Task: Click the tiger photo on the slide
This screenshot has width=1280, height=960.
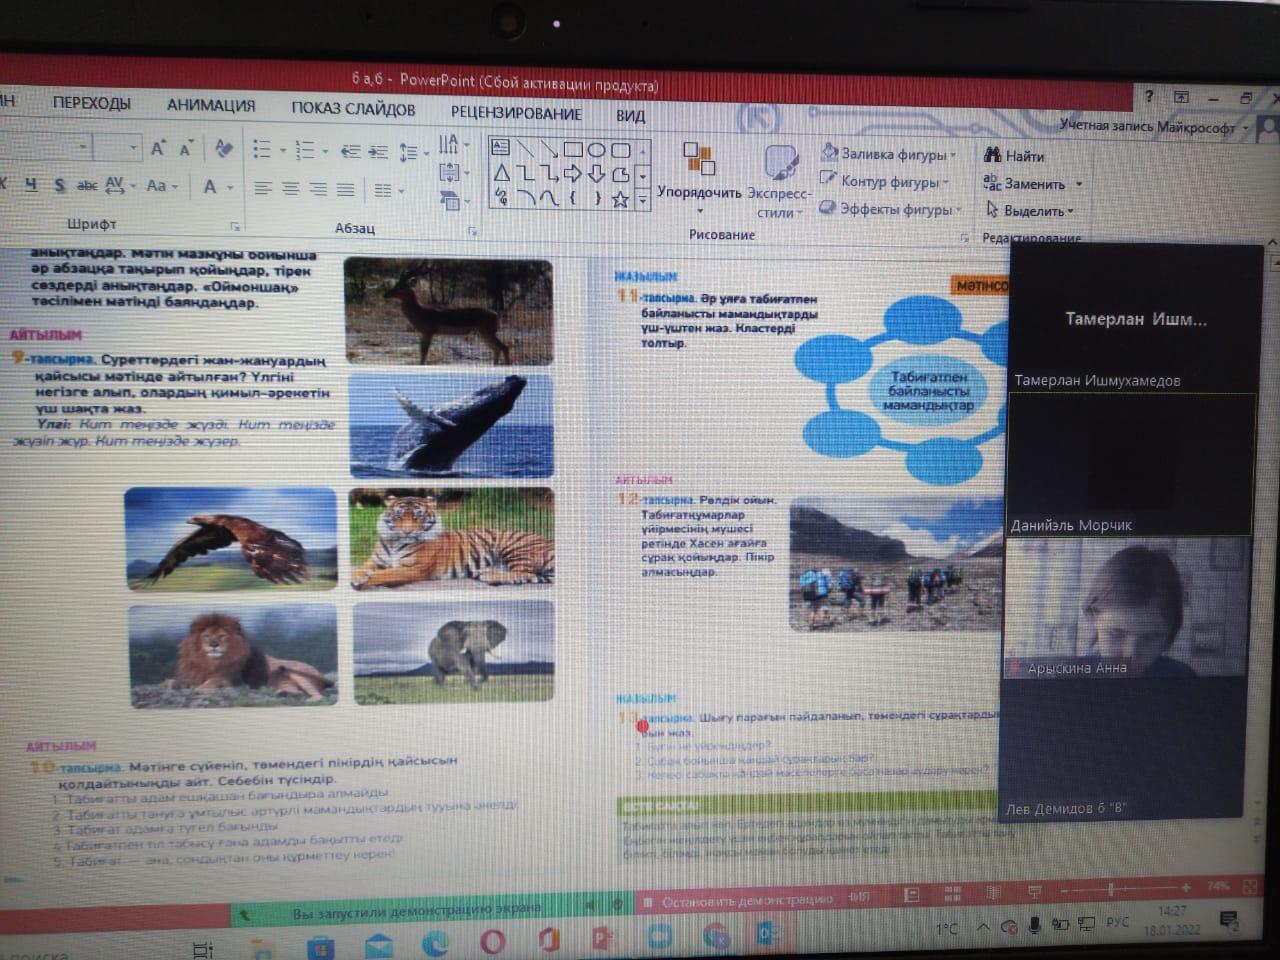Action: (451, 539)
